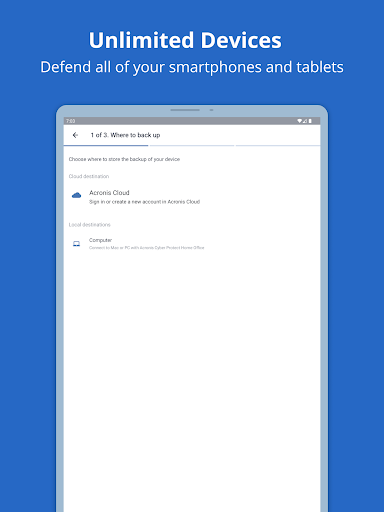Click the third step progress segment

tap(278, 146)
